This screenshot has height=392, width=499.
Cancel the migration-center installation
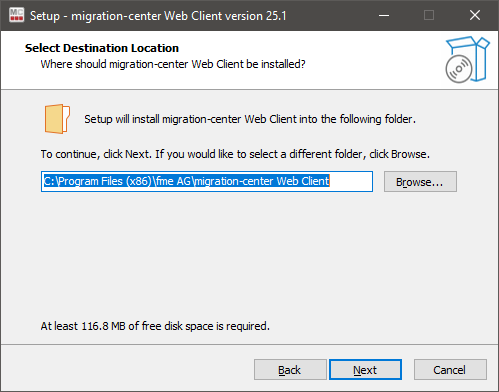point(450,370)
